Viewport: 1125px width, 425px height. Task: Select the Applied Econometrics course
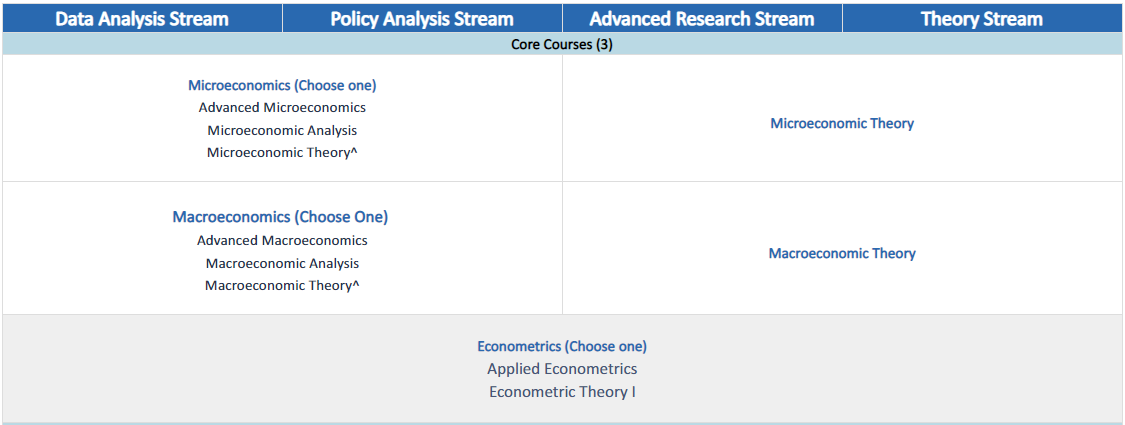(x=562, y=369)
